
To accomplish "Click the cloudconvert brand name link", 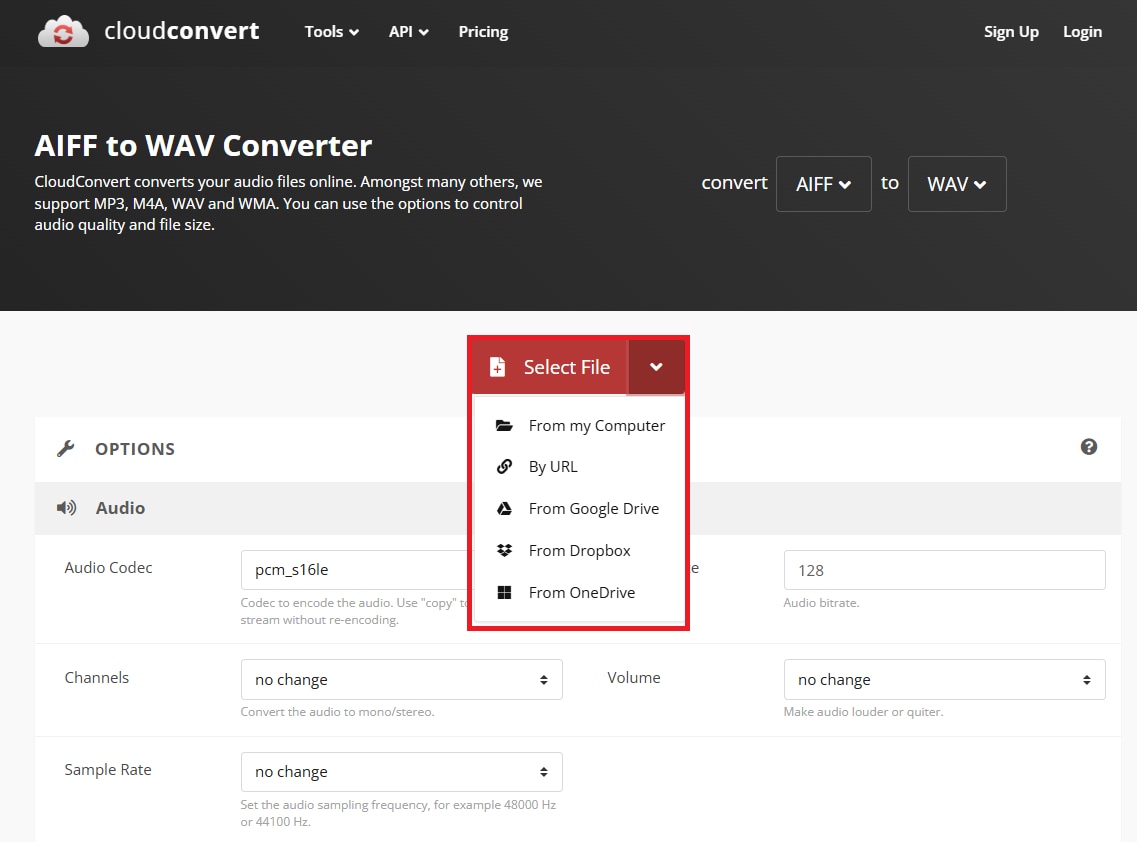I will (181, 30).
